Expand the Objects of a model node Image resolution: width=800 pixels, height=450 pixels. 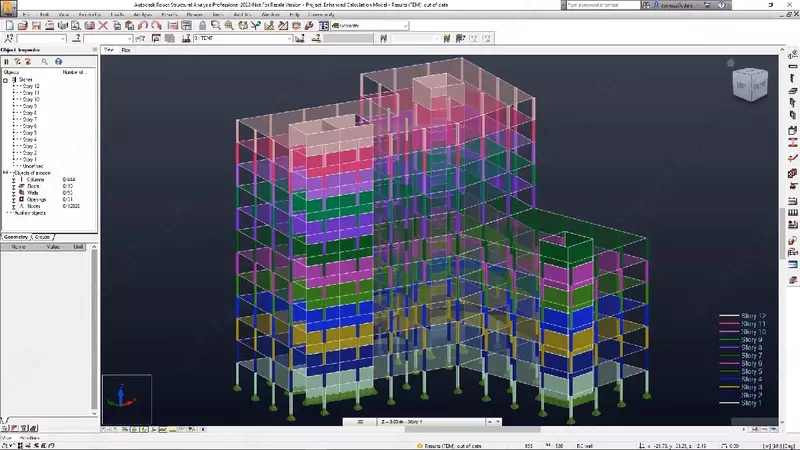click(x=5, y=172)
